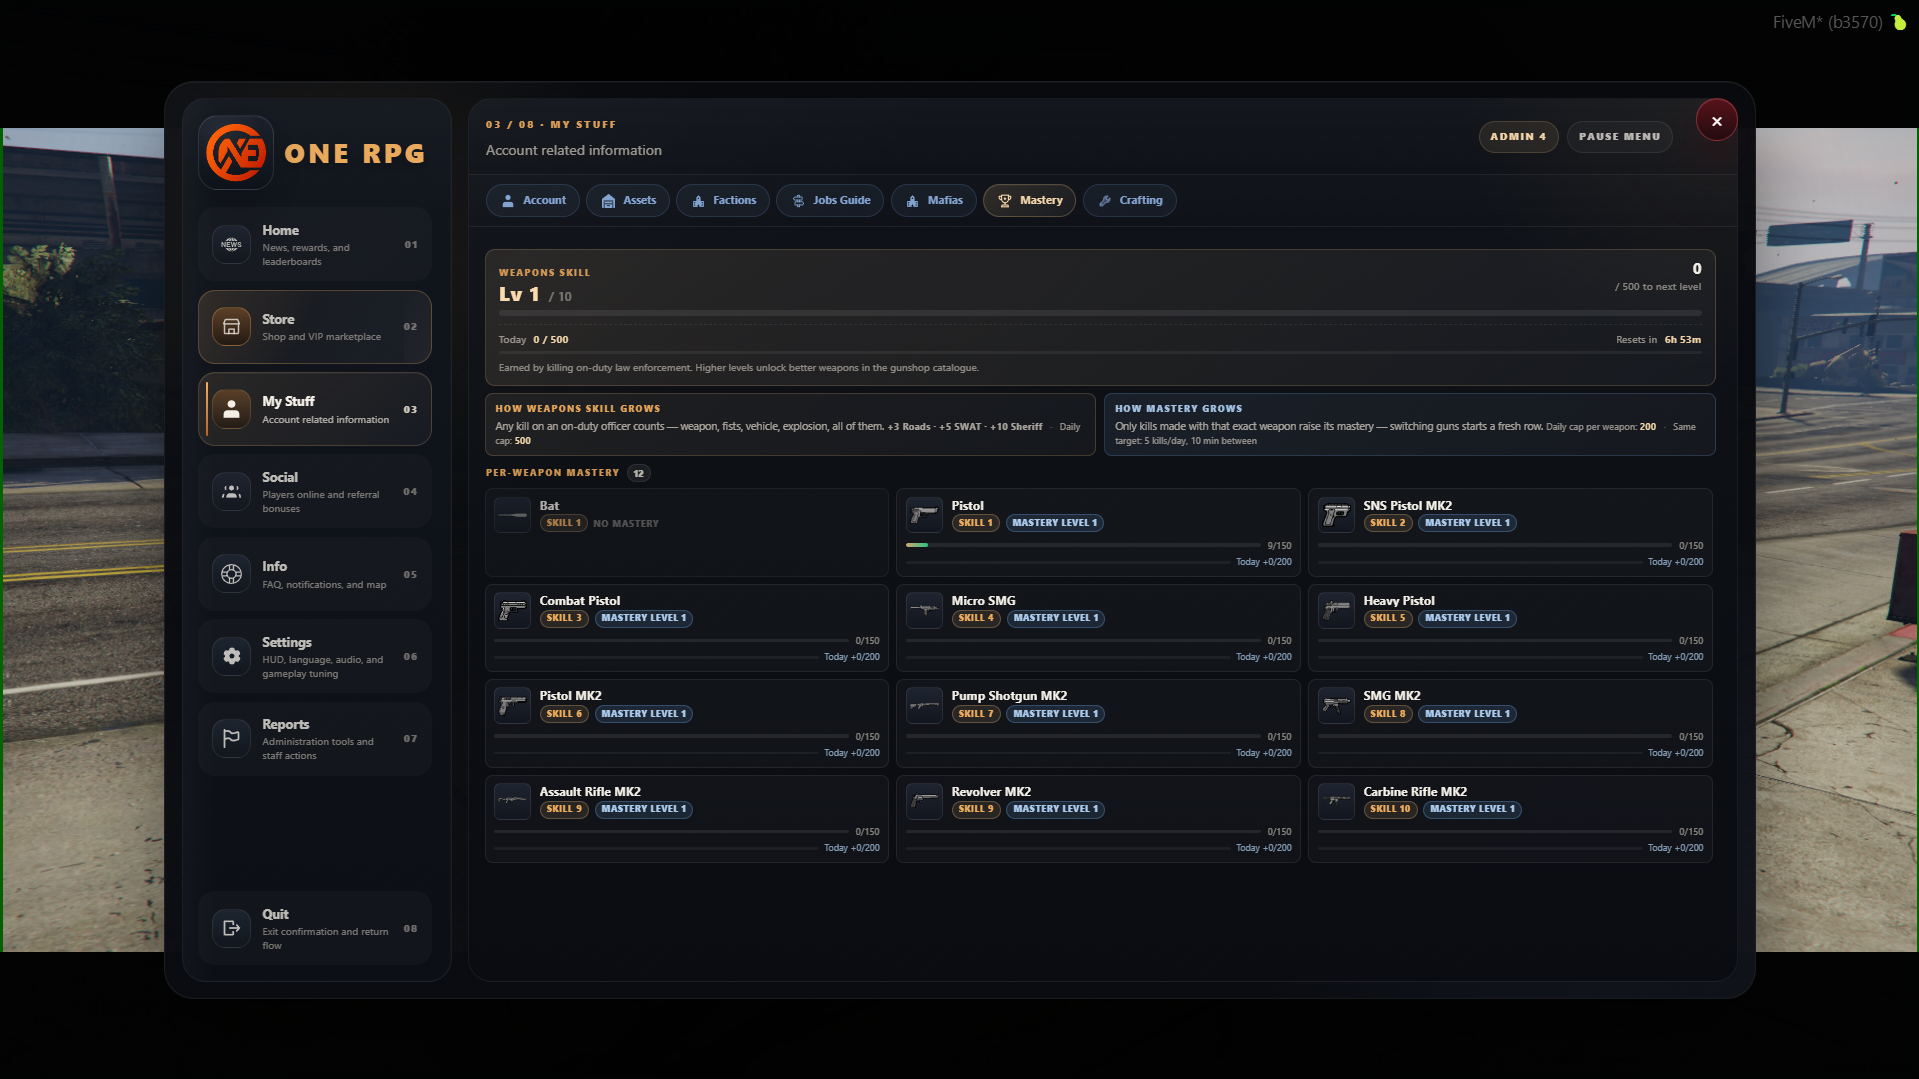Viewport: 1919px width, 1079px height.
Task: Click the Info lifebuoy icon
Action: [231, 574]
